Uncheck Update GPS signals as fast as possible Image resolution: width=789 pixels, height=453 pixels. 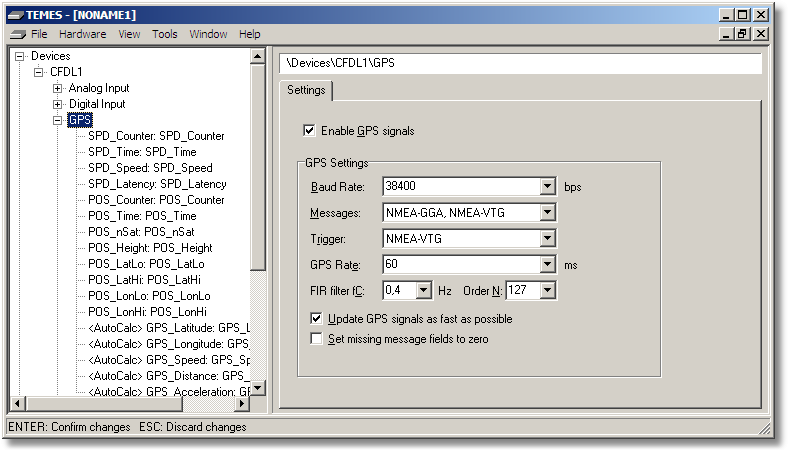pyautogui.click(x=316, y=319)
